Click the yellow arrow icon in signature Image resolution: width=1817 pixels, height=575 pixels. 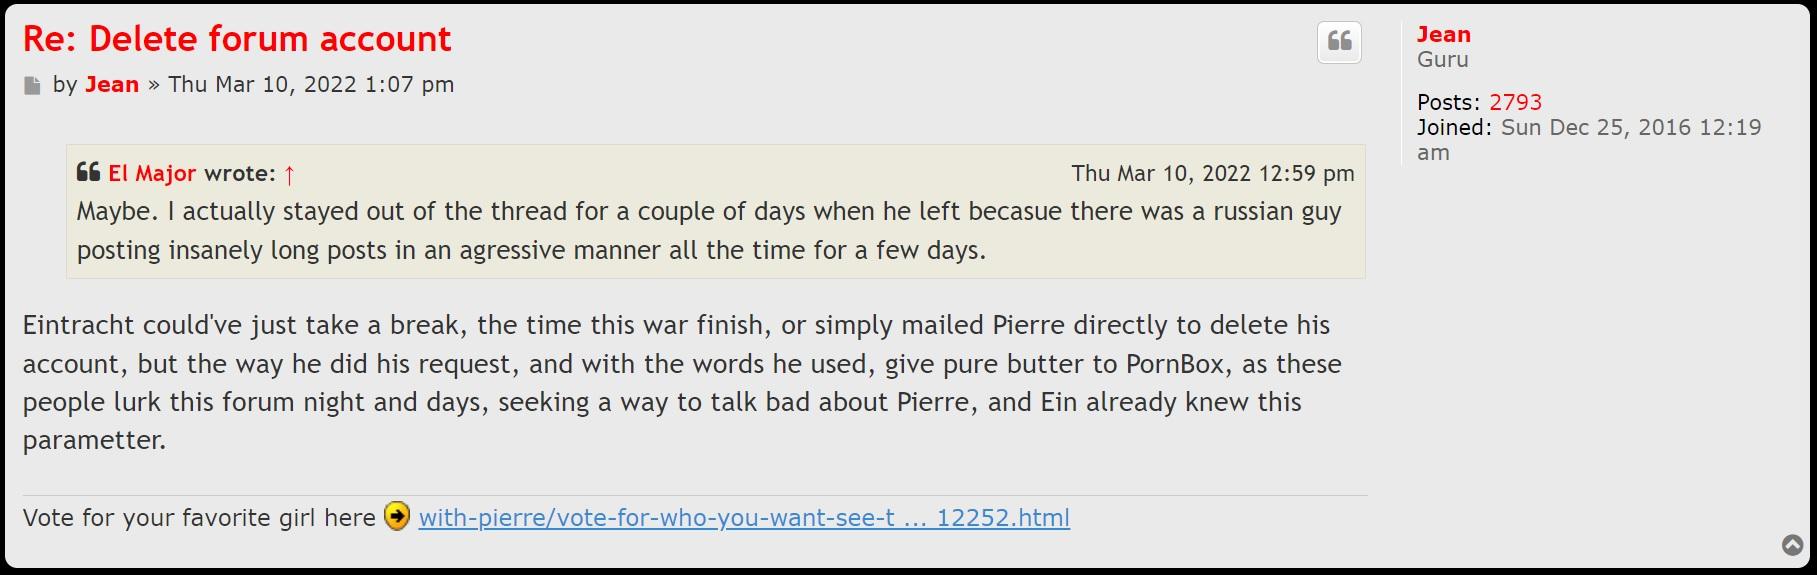coord(397,516)
